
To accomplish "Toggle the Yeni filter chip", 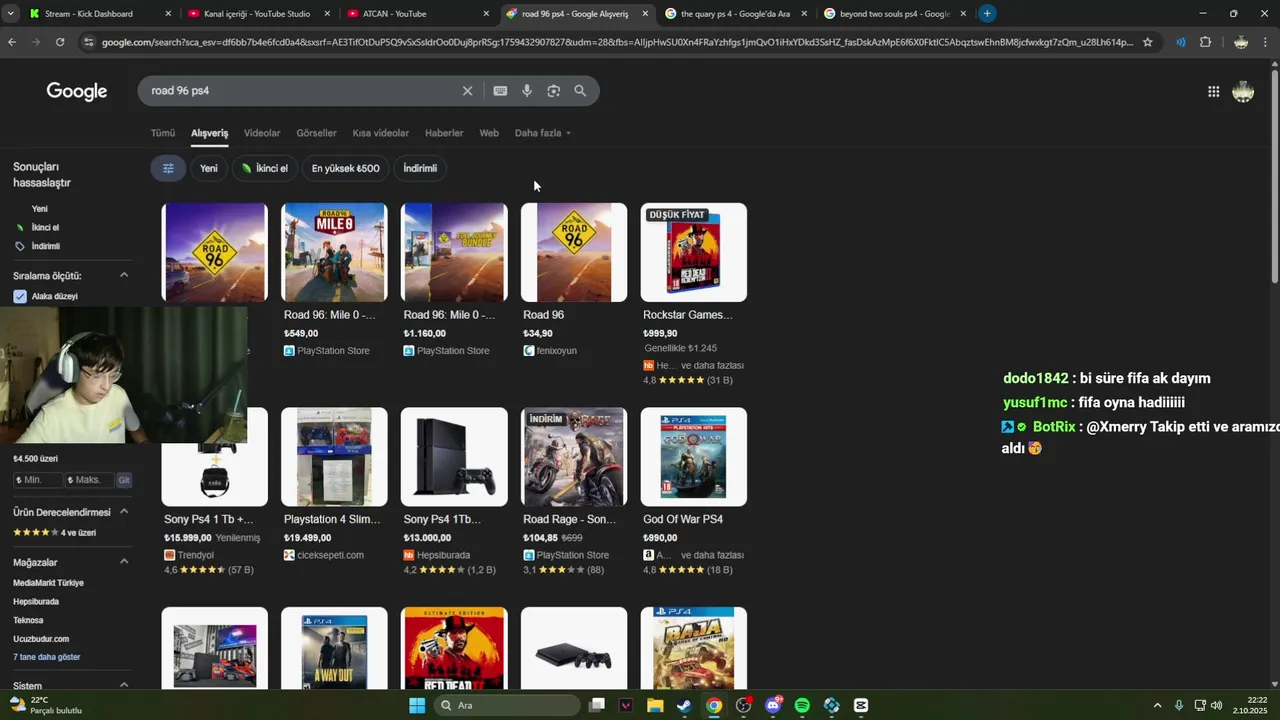I will 208,168.
